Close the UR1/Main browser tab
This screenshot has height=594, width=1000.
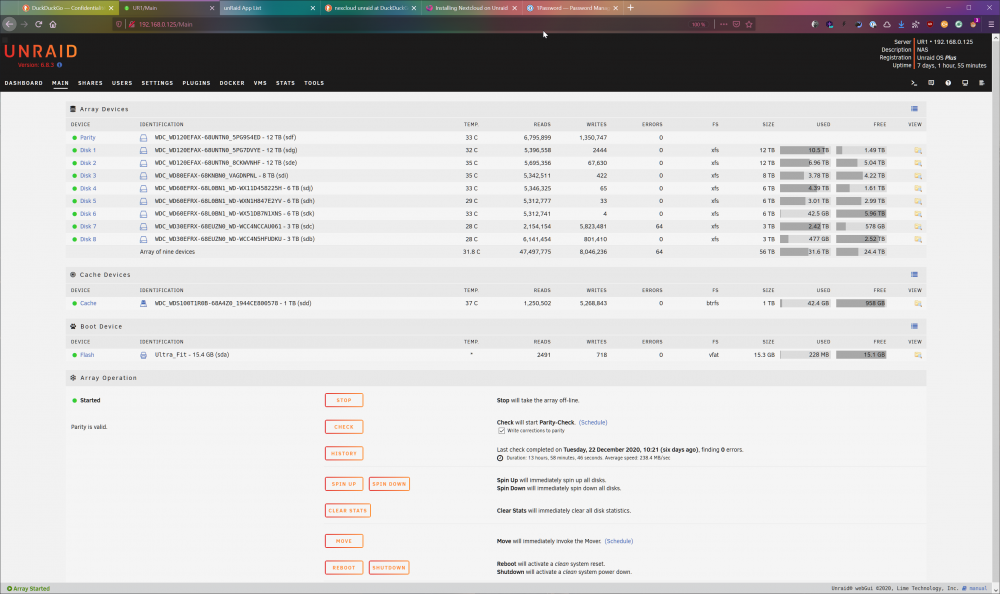click(212, 8)
